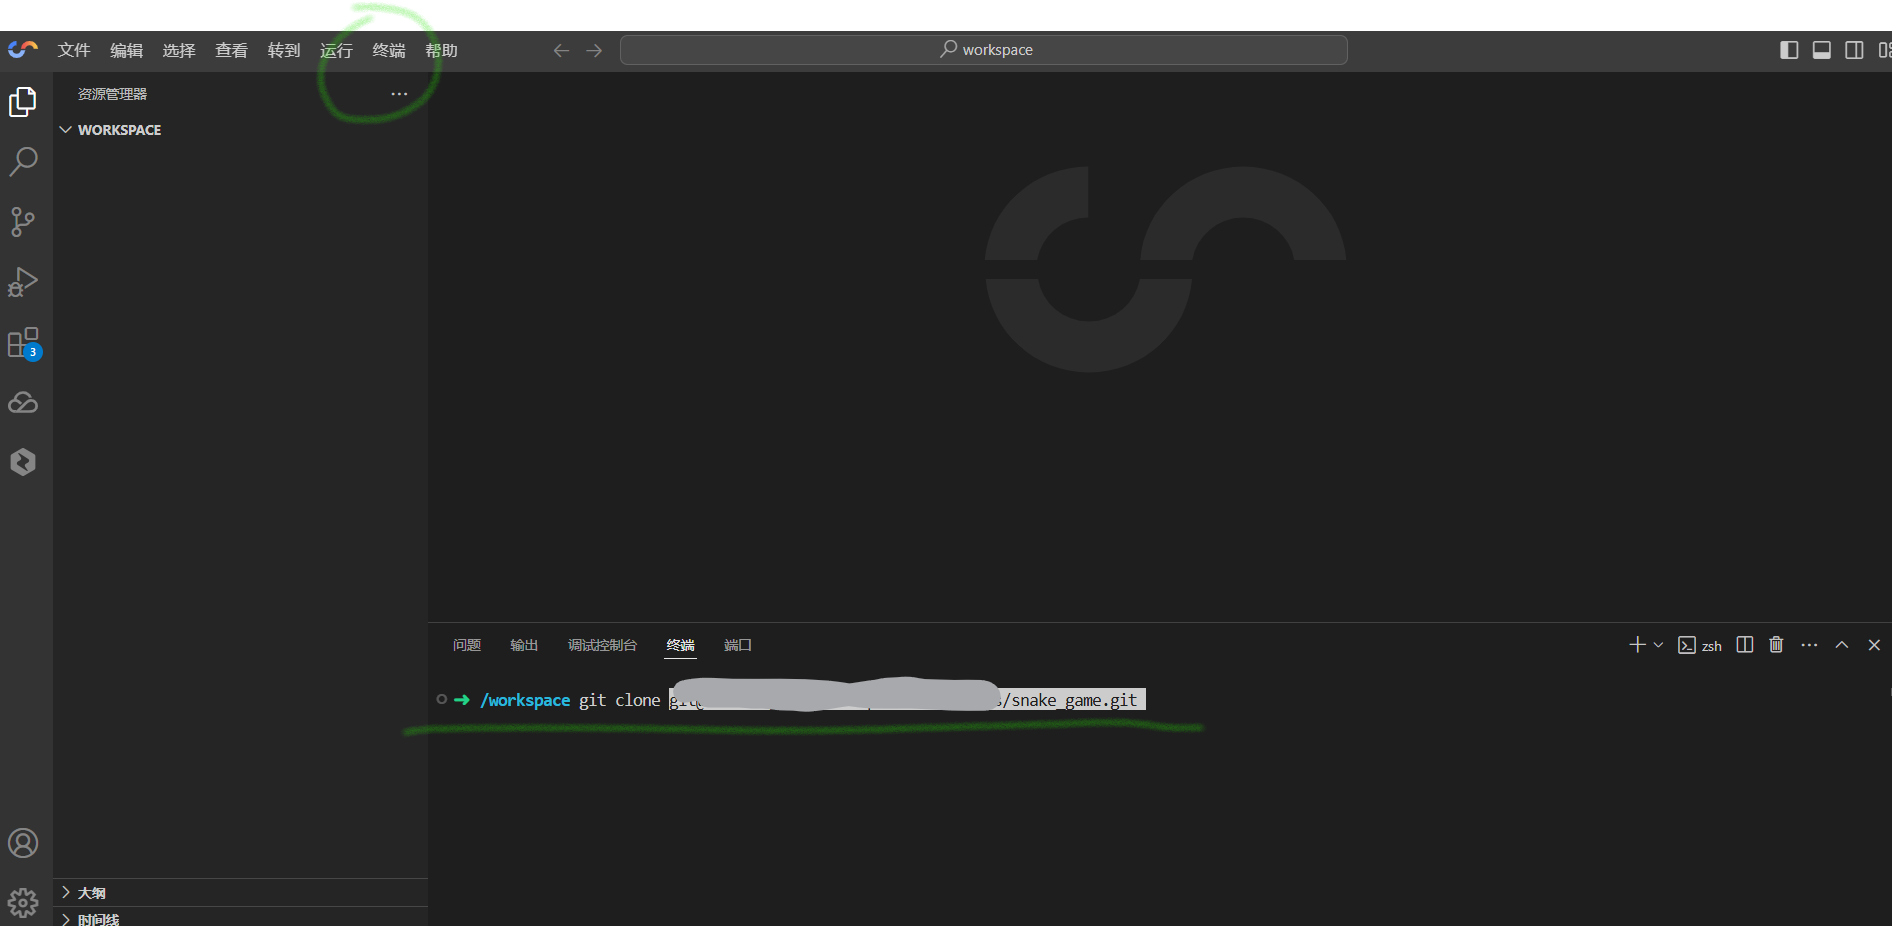Open the 运行 menu
Viewport: 1892px width, 926px height.
[336, 50]
